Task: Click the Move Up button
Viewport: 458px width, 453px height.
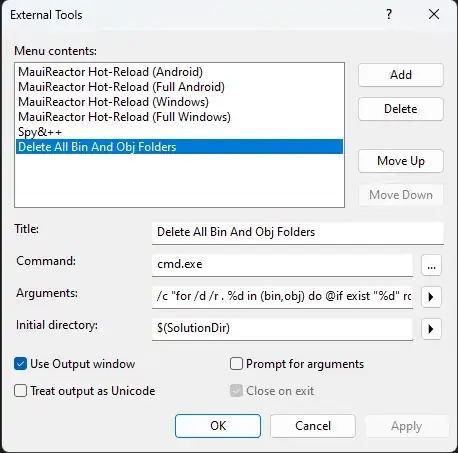Action: 401,161
